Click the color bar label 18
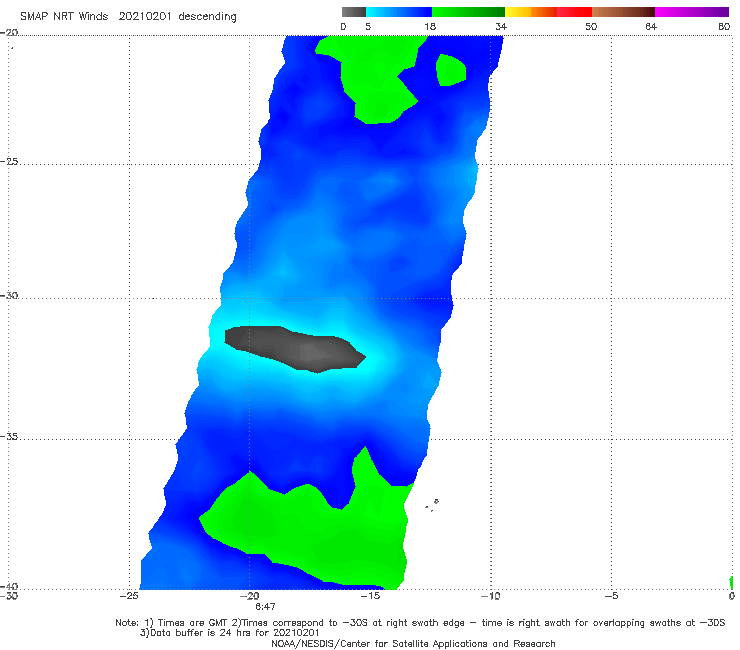The width and height of the screenshot is (740, 650). point(430,27)
